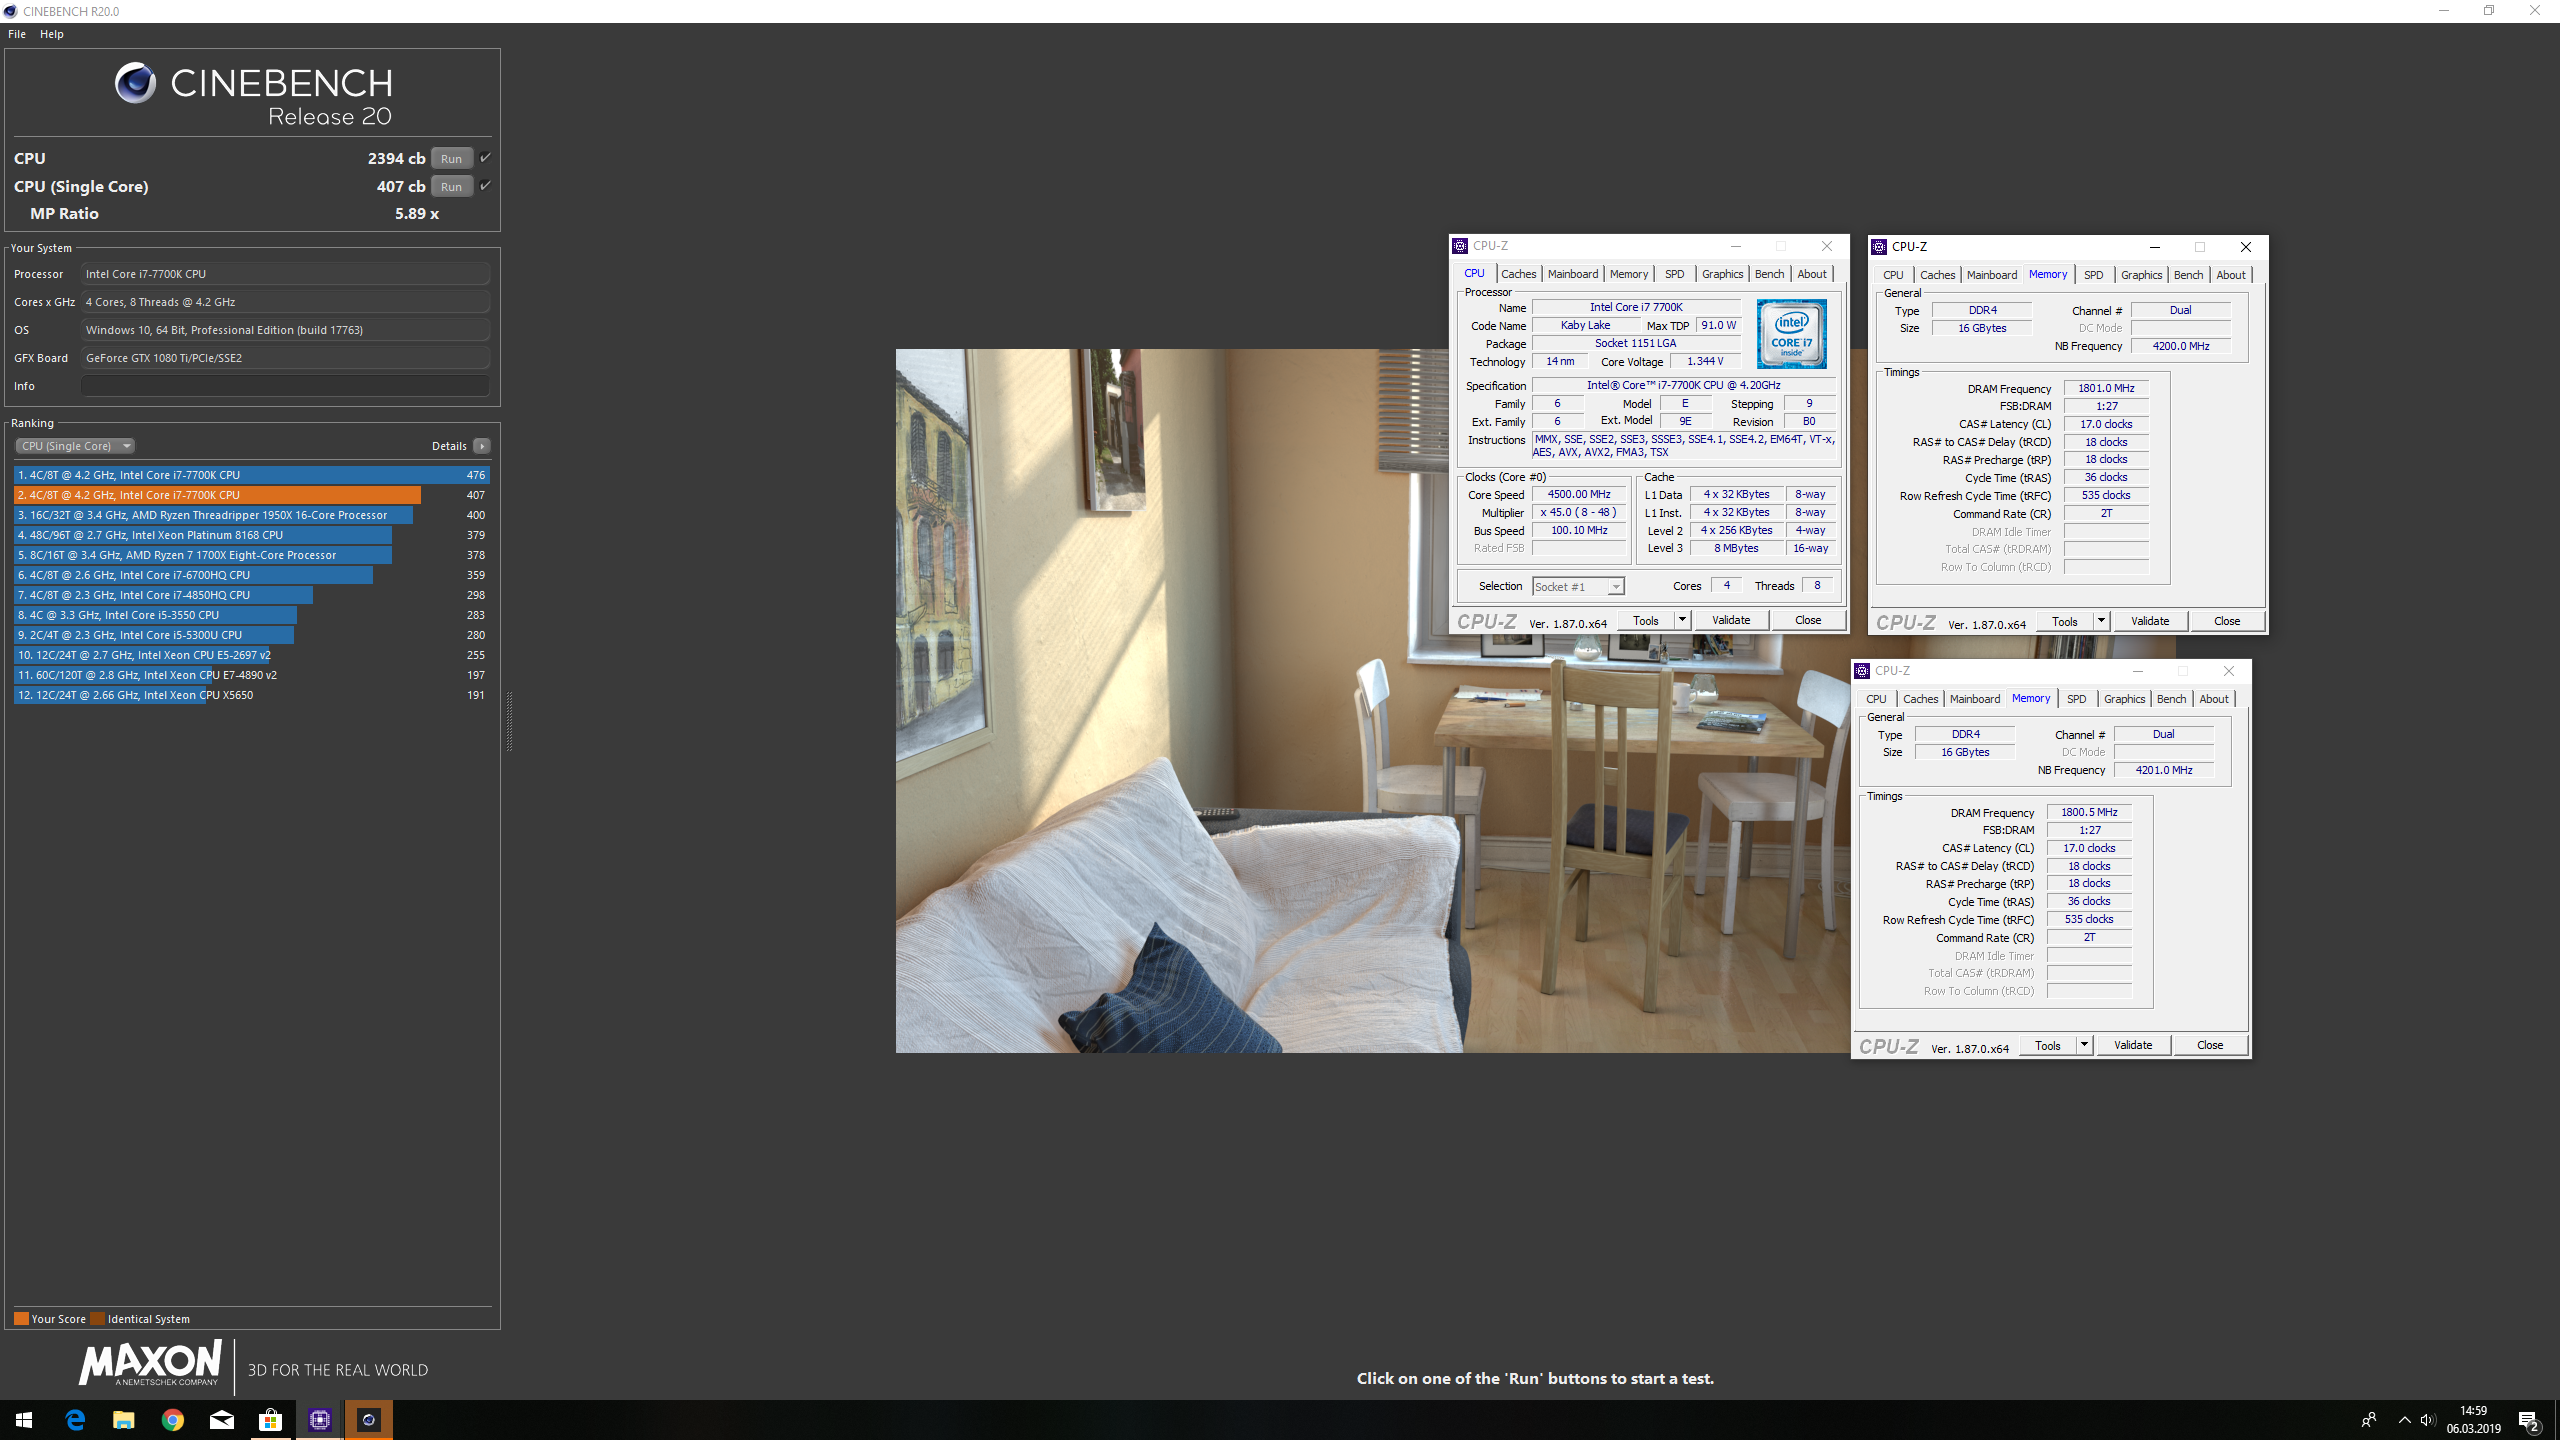2560x1440 pixels.
Task: Open the CPU (Single Core) ranking dropdown
Action: [x=75, y=446]
